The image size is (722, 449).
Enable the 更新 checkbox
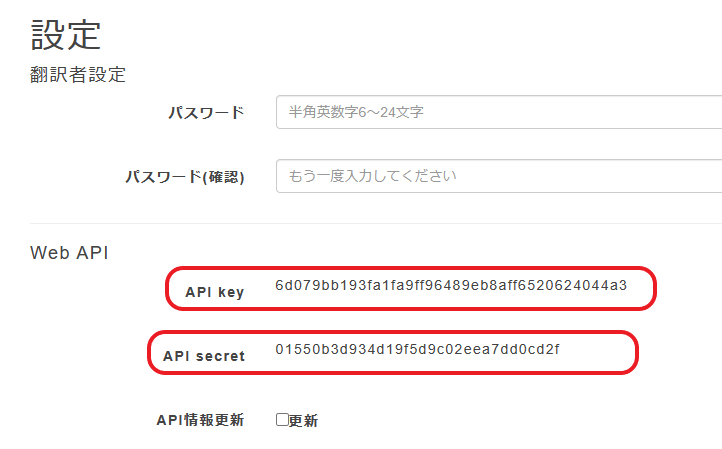point(282,421)
